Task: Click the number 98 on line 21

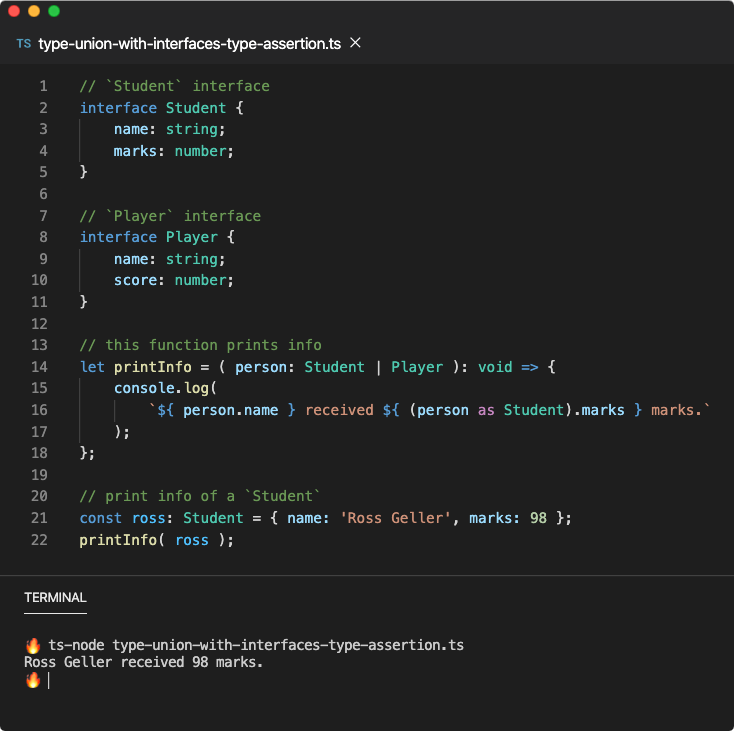Action: [538, 518]
